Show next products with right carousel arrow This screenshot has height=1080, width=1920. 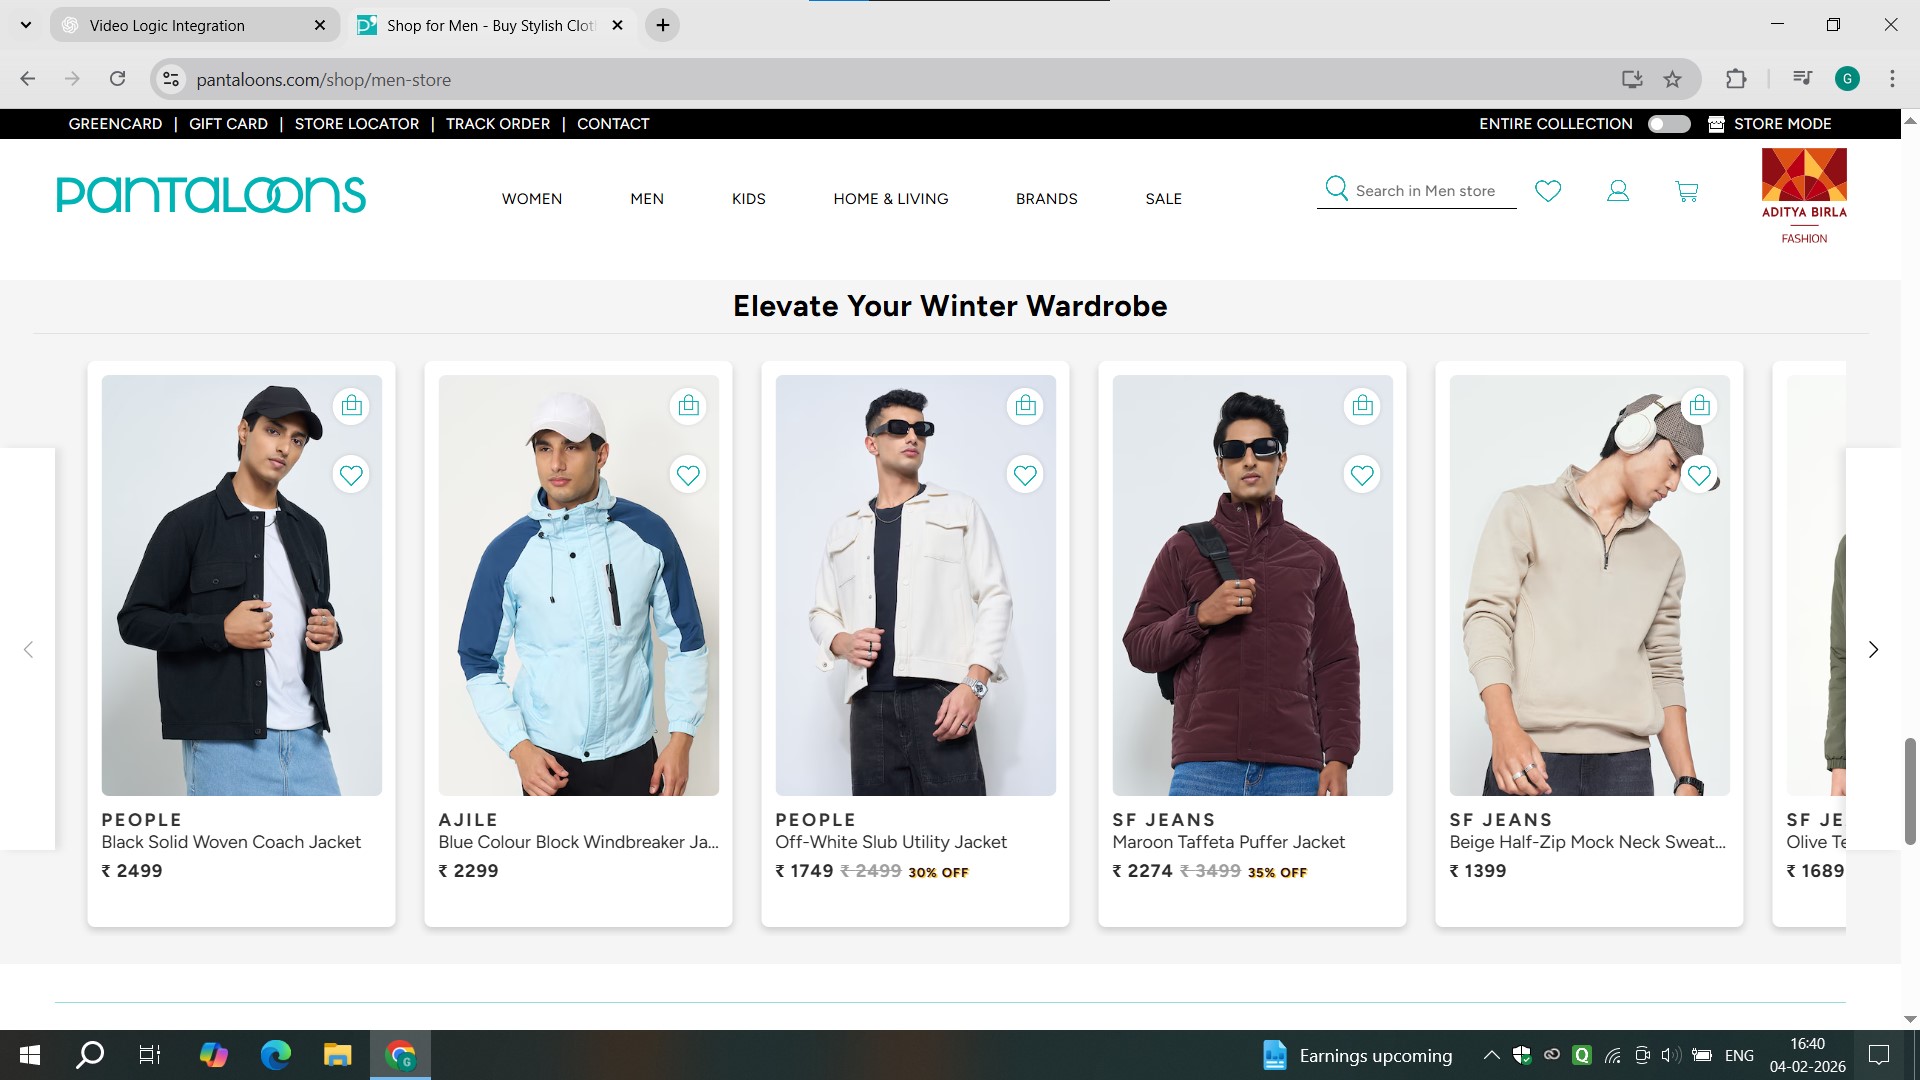click(x=1873, y=650)
